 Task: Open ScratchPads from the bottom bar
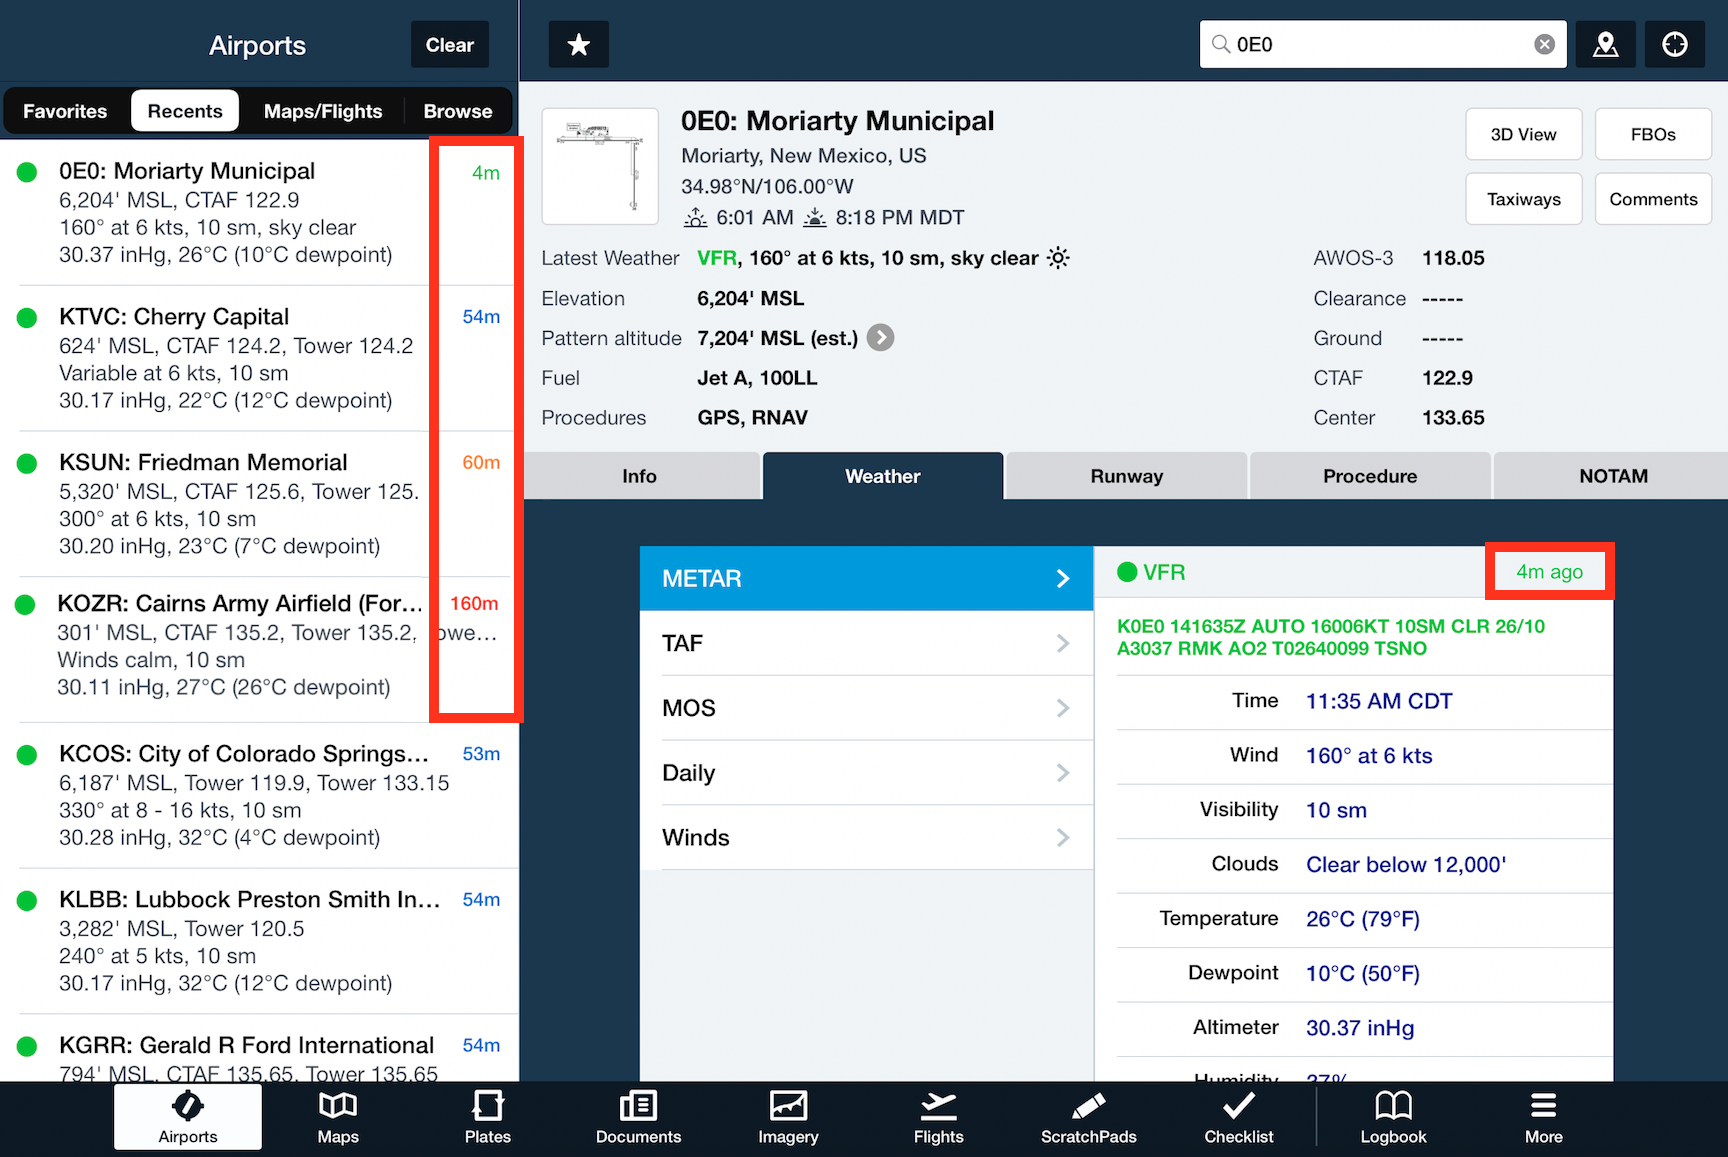click(1088, 1117)
